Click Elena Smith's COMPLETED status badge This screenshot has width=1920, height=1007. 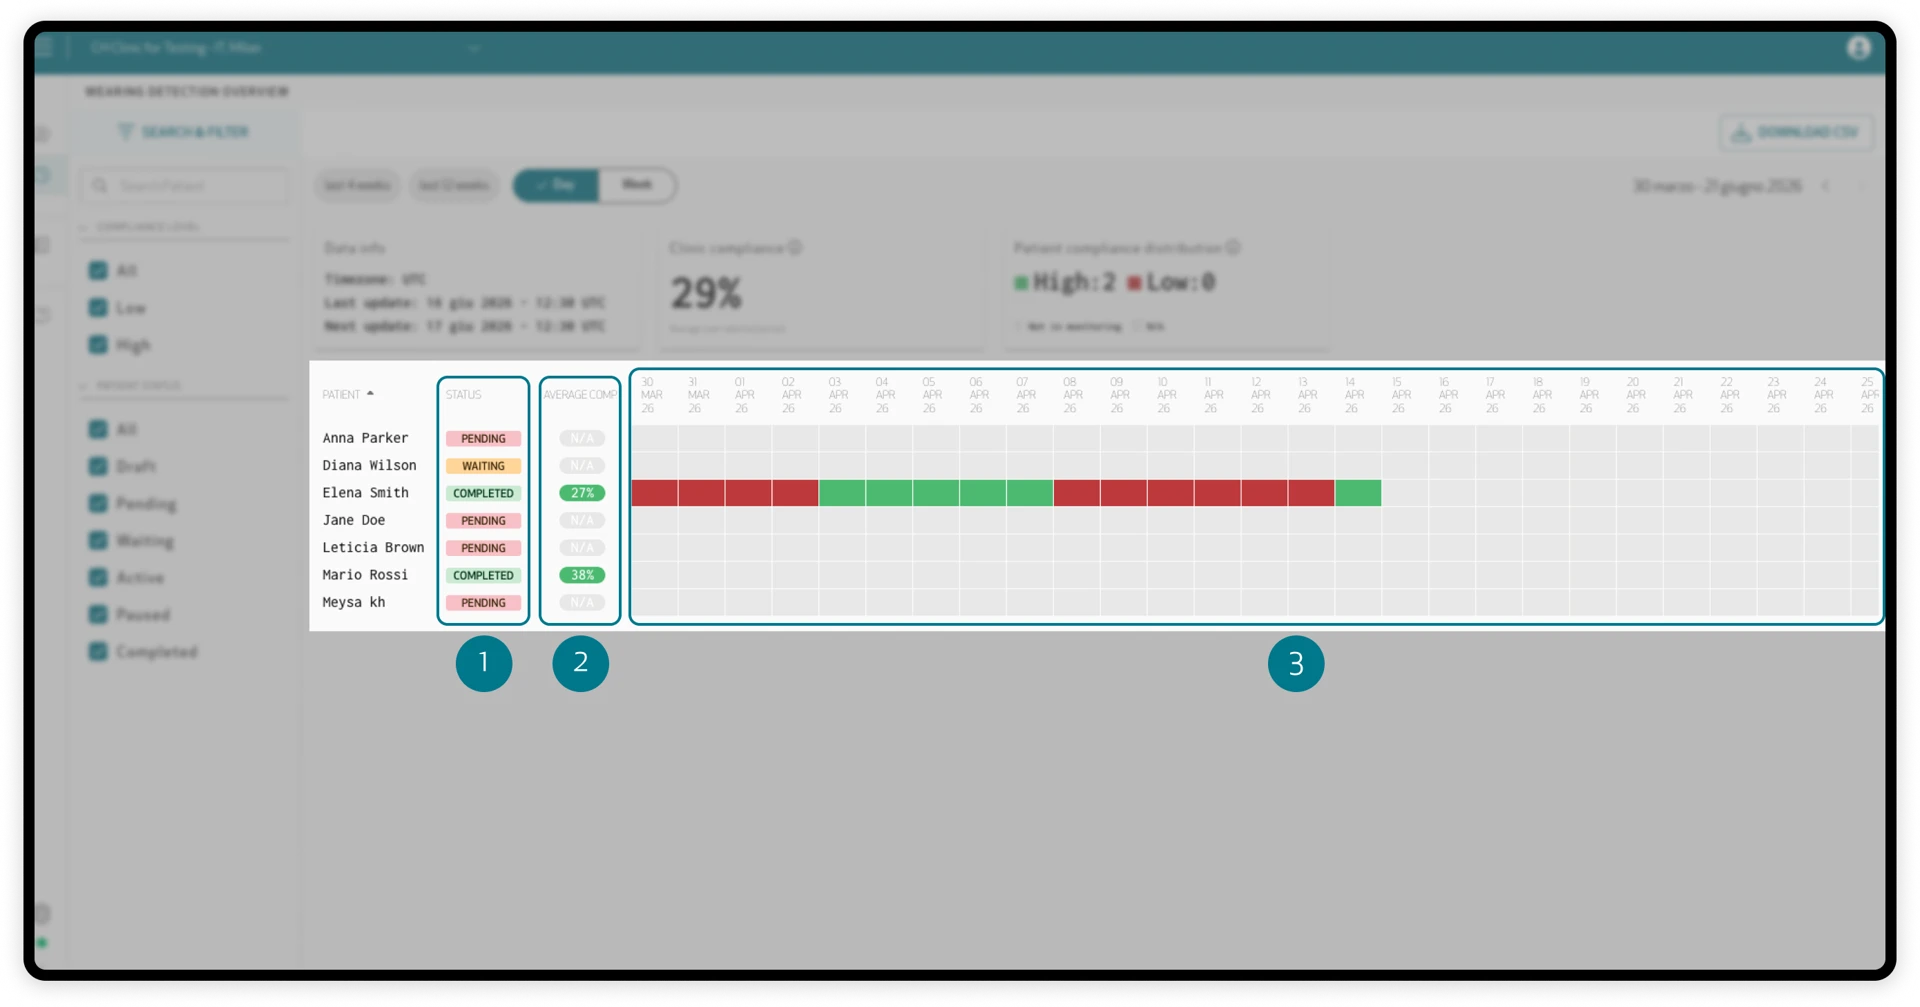coord(483,493)
